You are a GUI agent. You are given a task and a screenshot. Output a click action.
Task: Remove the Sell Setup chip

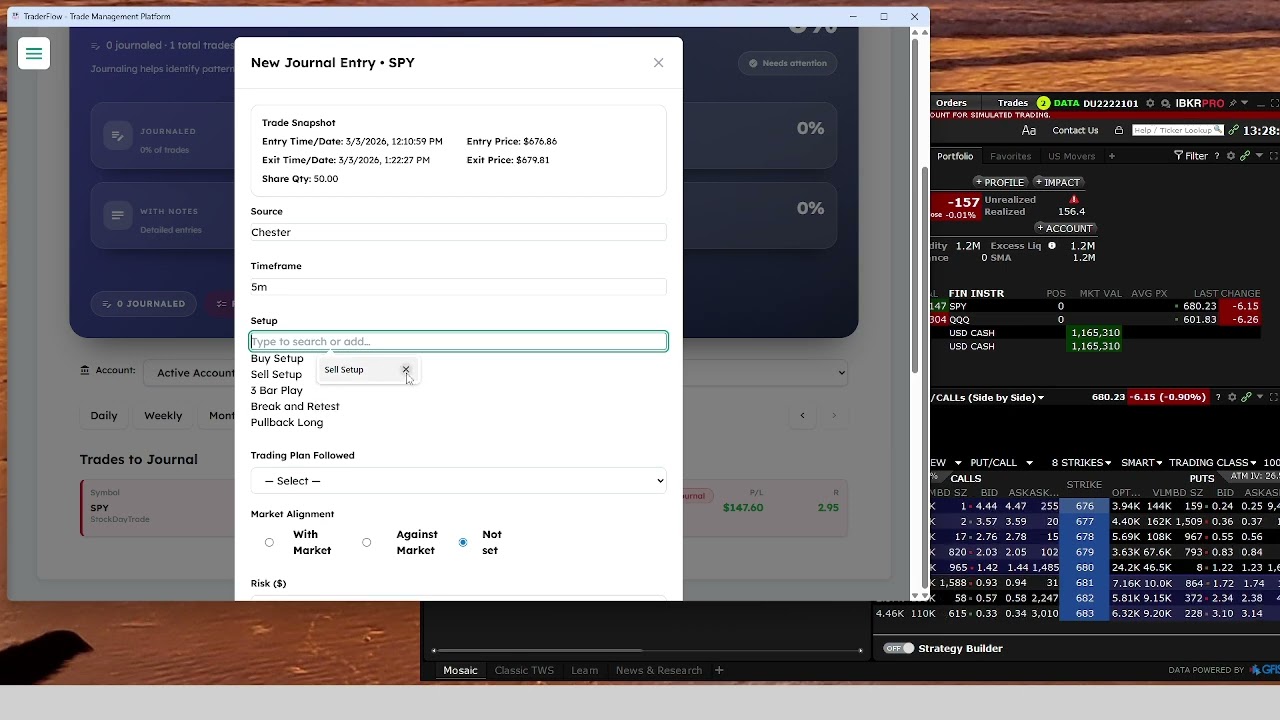tap(406, 370)
